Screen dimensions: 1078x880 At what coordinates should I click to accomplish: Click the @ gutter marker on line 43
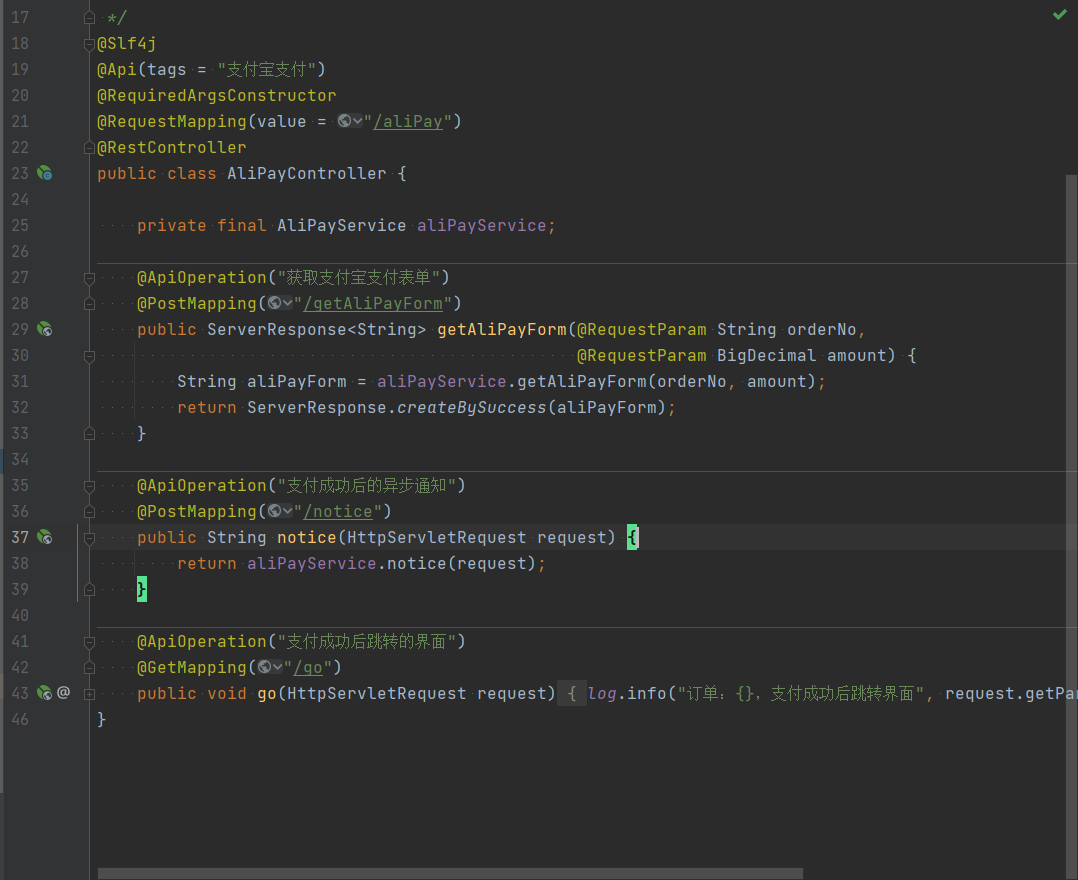click(x=63, y=692)
